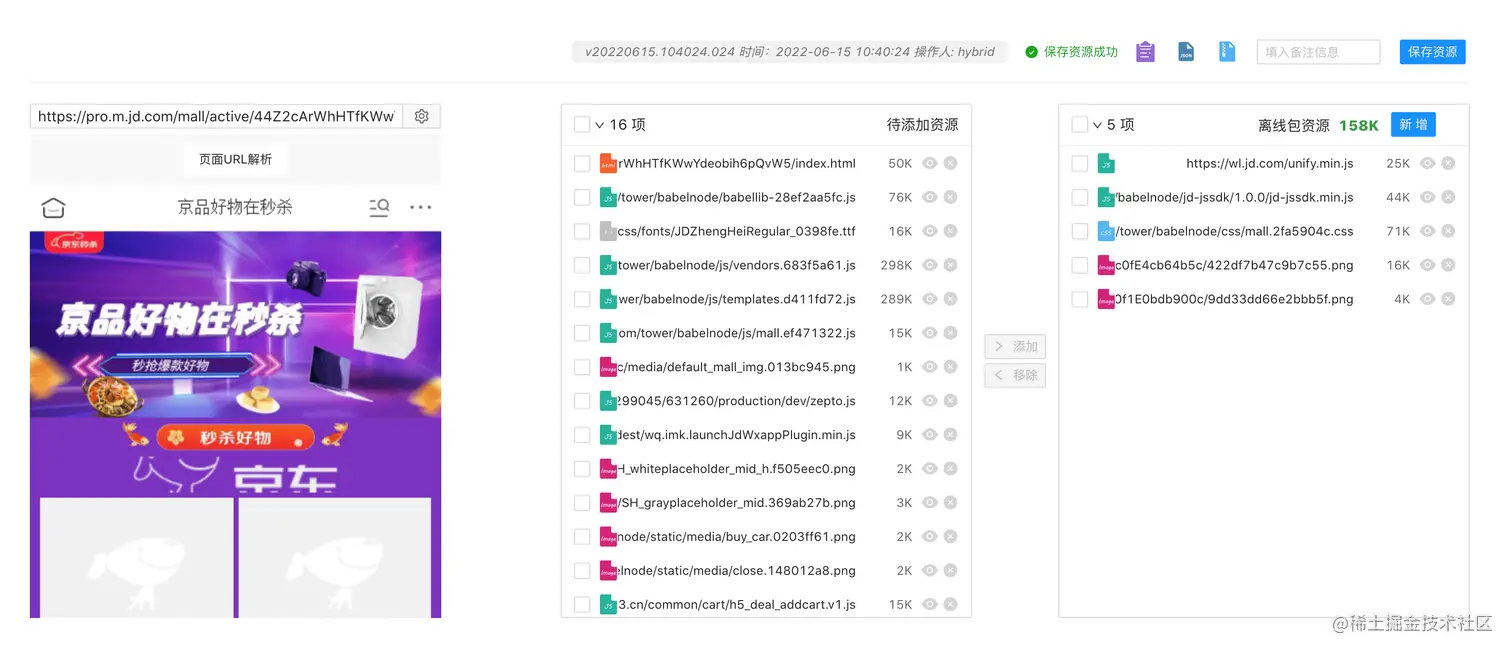Image resolution: width=1512 pixels, height=653 pixels.
Task: Check the templates.d411fd72.js checkbox
Action: click(582, 299)
